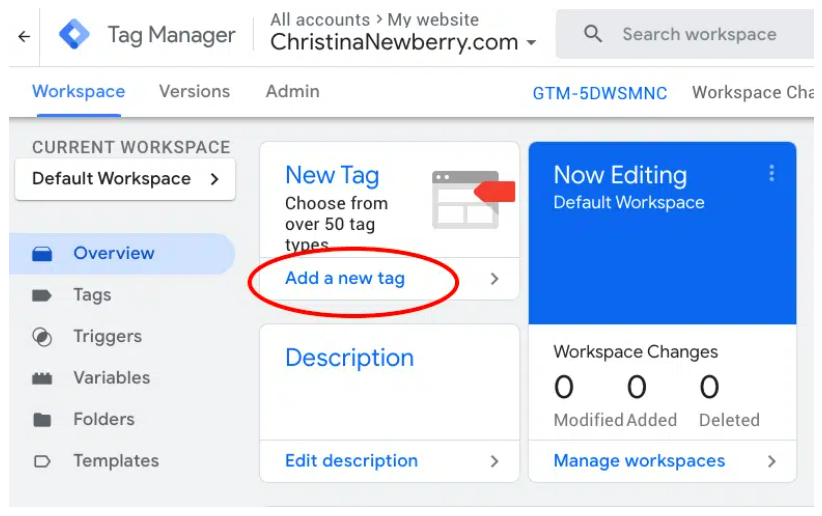Click the My website breadcrumb text
Screen dimensions: 822x516
tap(433, 20)
